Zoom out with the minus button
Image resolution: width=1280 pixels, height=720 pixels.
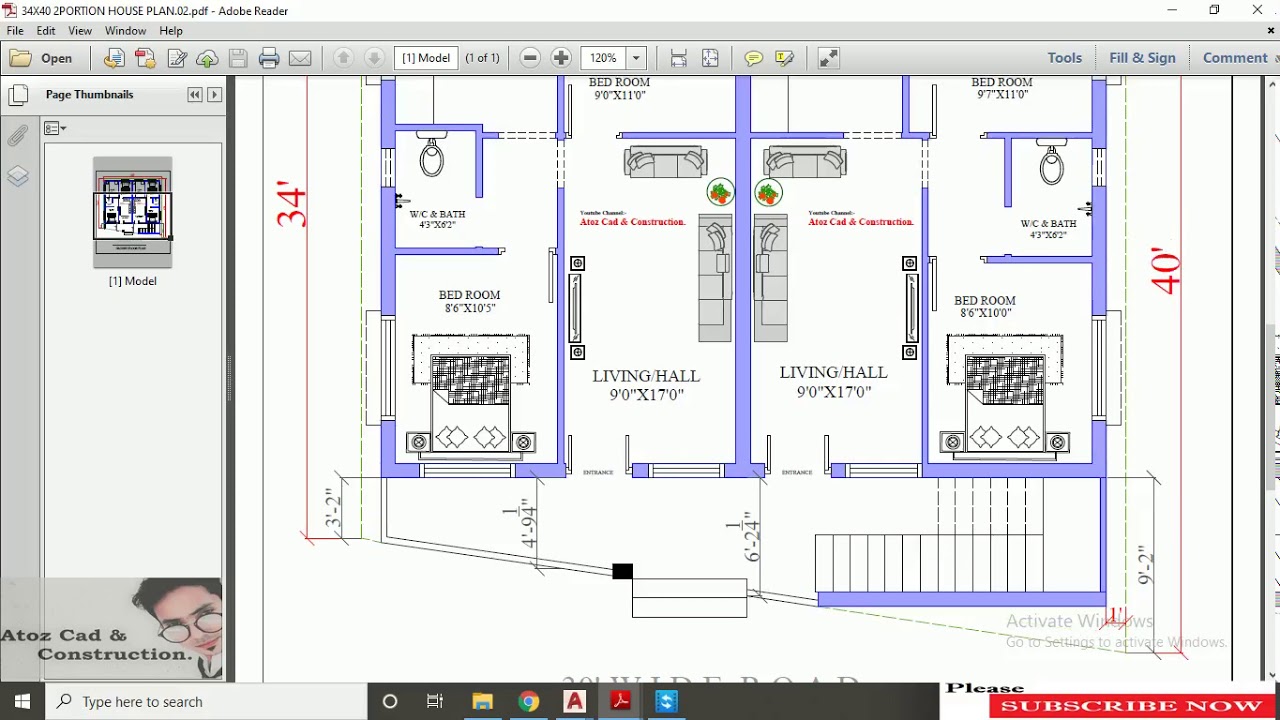click(x=531, y=58)
